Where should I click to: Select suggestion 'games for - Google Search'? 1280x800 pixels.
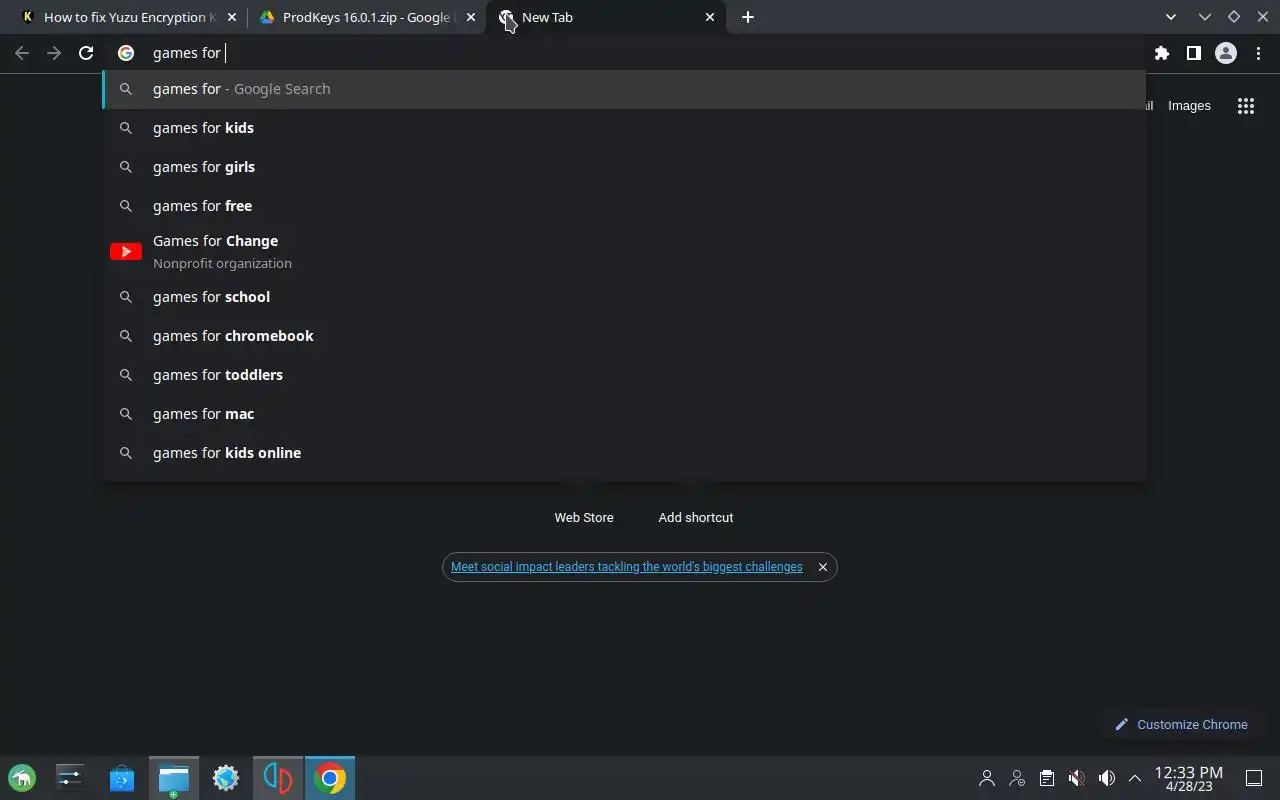coord(624,89)
